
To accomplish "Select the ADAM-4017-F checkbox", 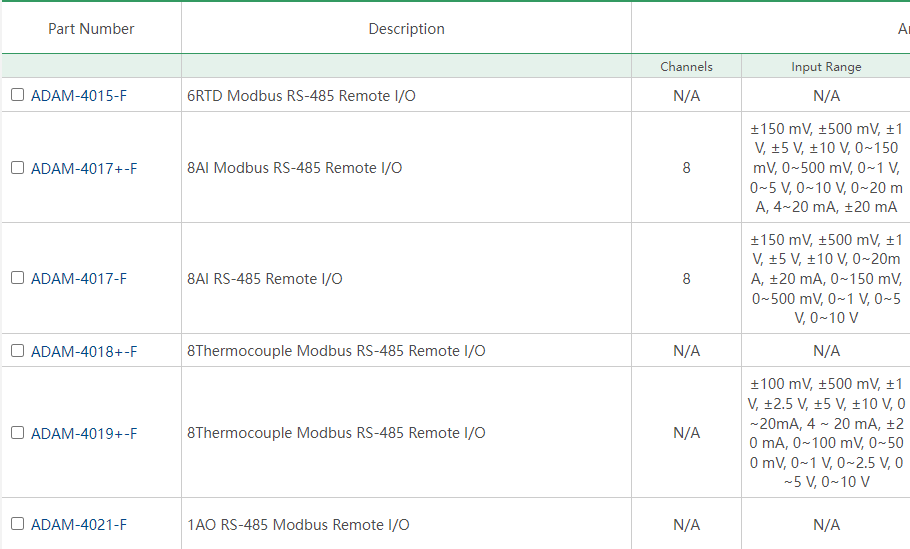I will click(x=17, y=278).
